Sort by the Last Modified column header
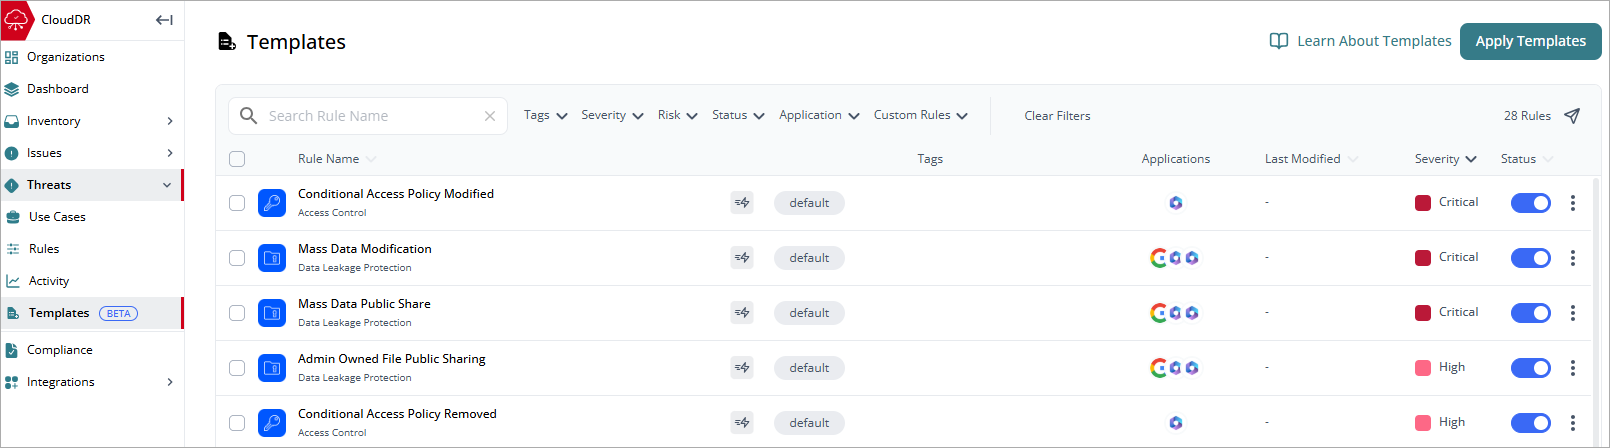Image resolution: width=1610 pixels, height=448 pixels. [x=1311, y=159]
